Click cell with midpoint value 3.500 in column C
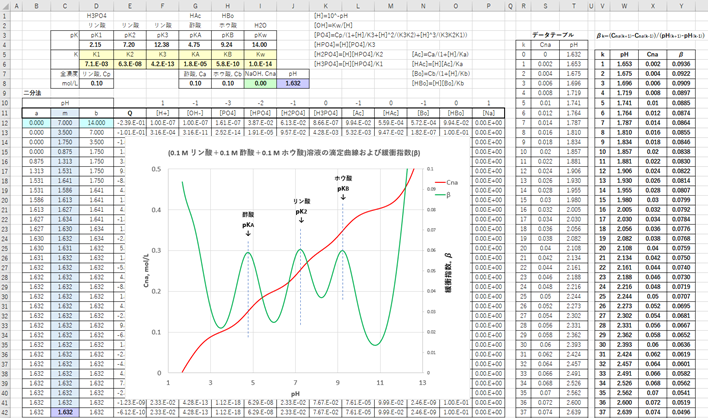This screenshot has width=708, height=418. (x=65, y=132)
